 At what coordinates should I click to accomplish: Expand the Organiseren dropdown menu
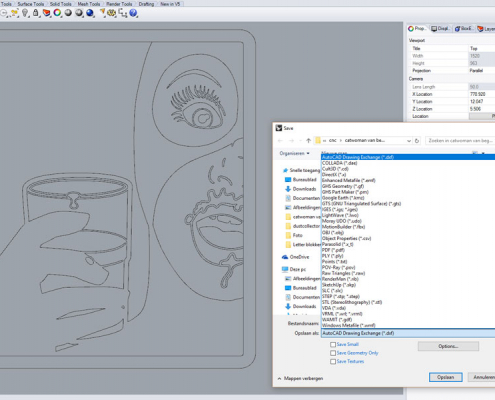(x=294, y=153)
